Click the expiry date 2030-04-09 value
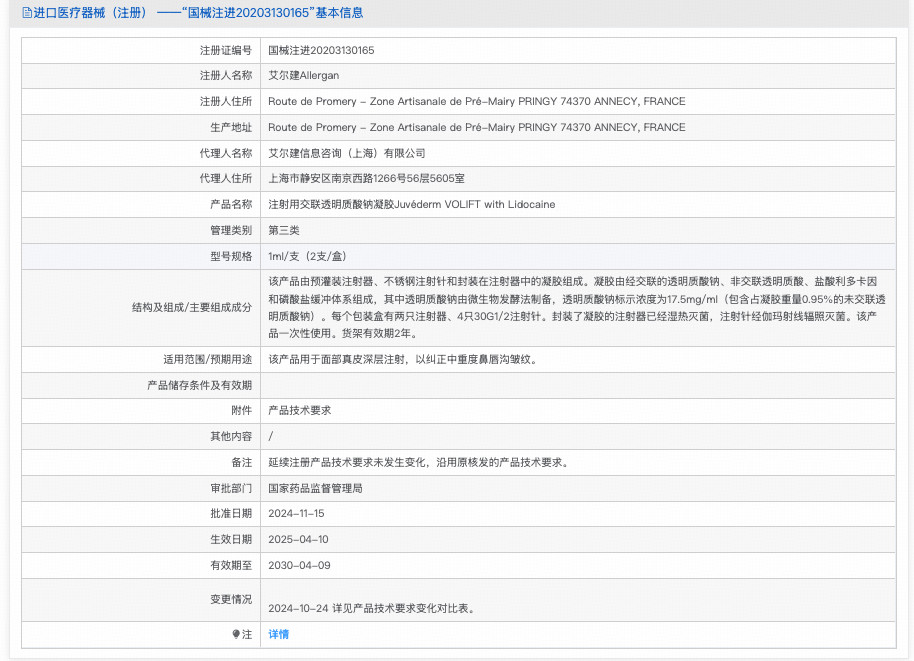 tap(298, 566)
